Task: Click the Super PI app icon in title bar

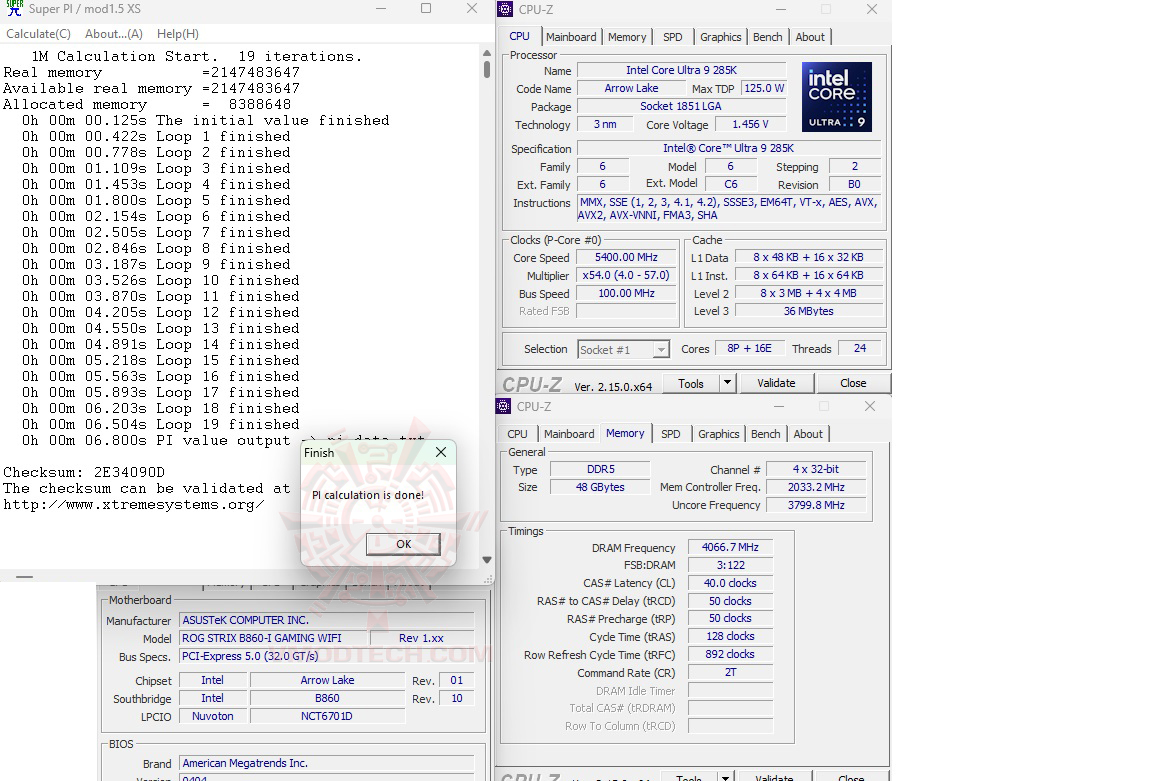Action: 14,9
